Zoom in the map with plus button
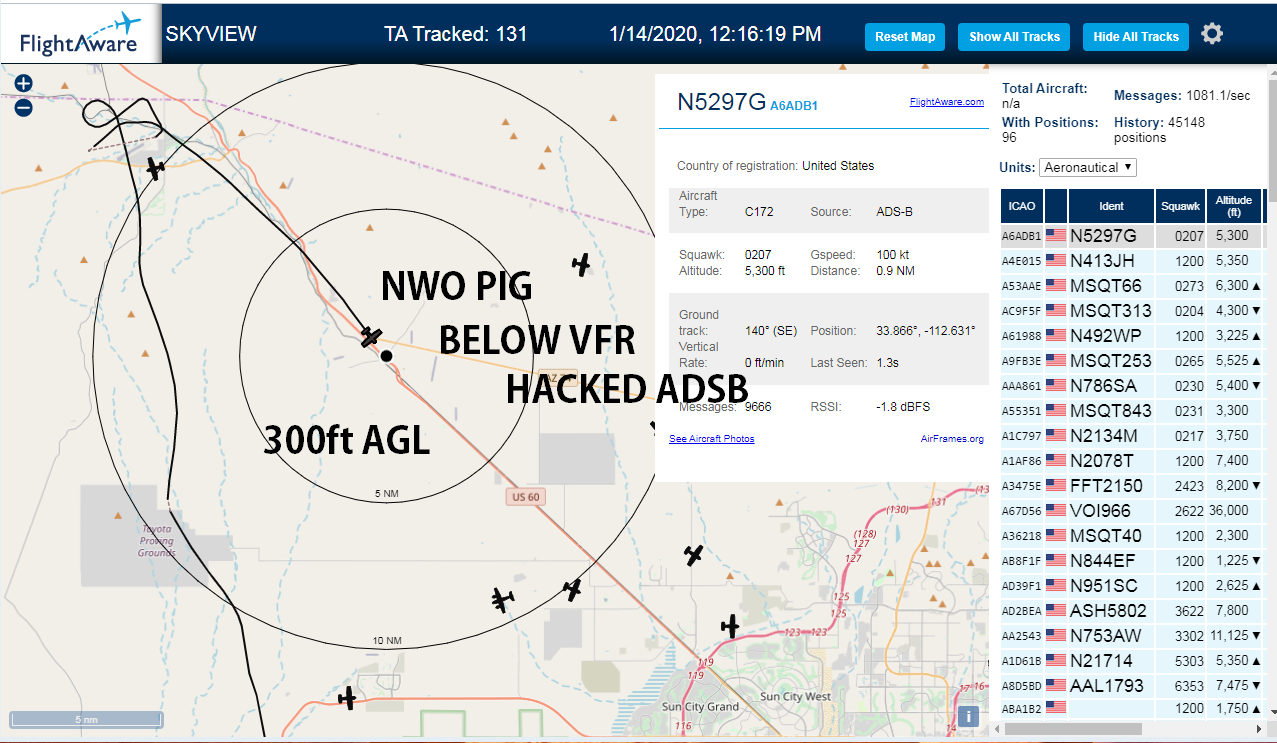 (x=24, y=84)
